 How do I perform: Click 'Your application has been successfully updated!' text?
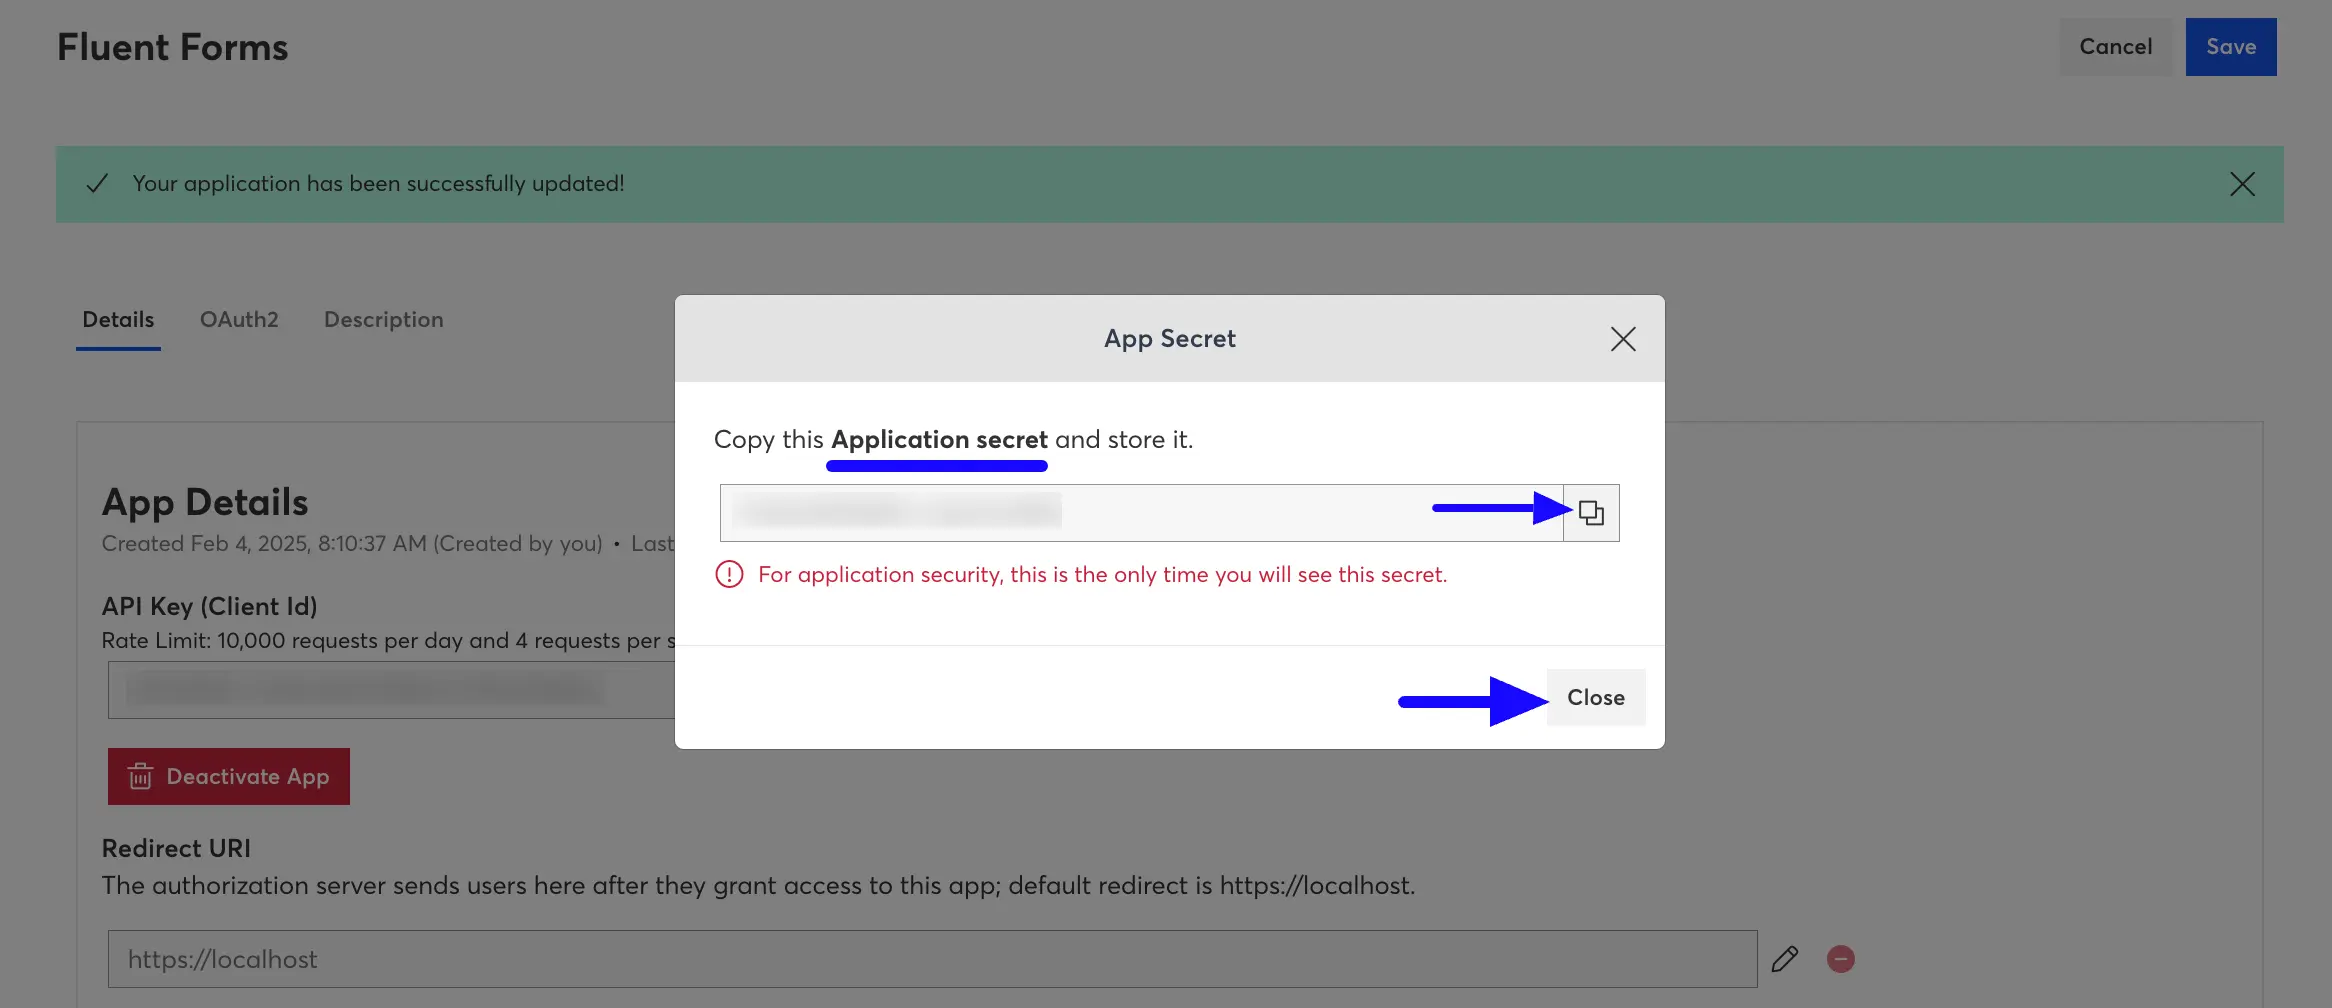378,184
